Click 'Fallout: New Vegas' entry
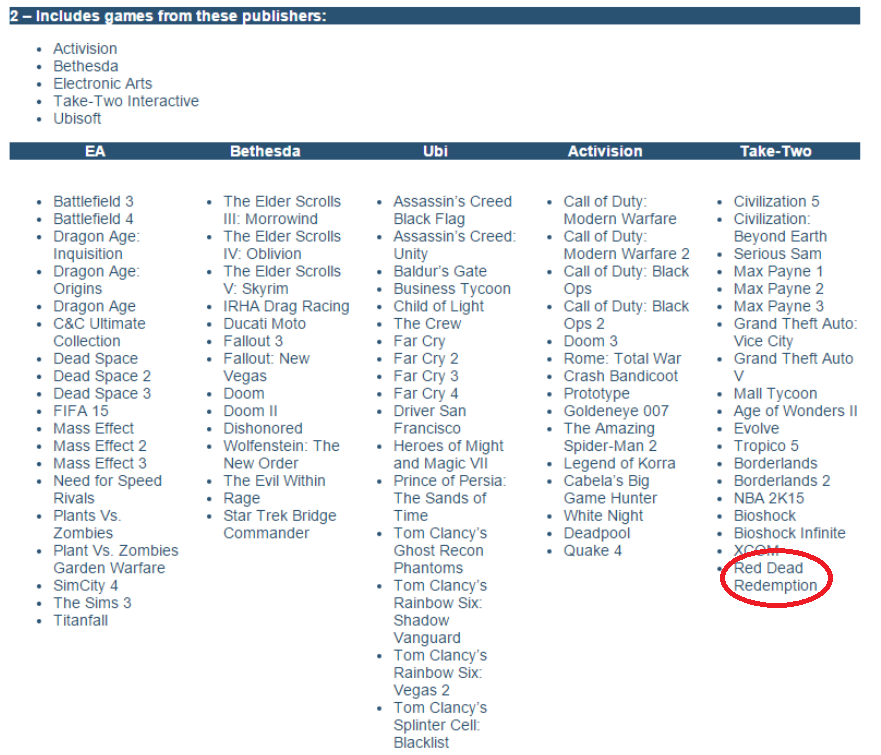Image resolution: width=881 pixels, height=755 pixels. pos(267,367)
